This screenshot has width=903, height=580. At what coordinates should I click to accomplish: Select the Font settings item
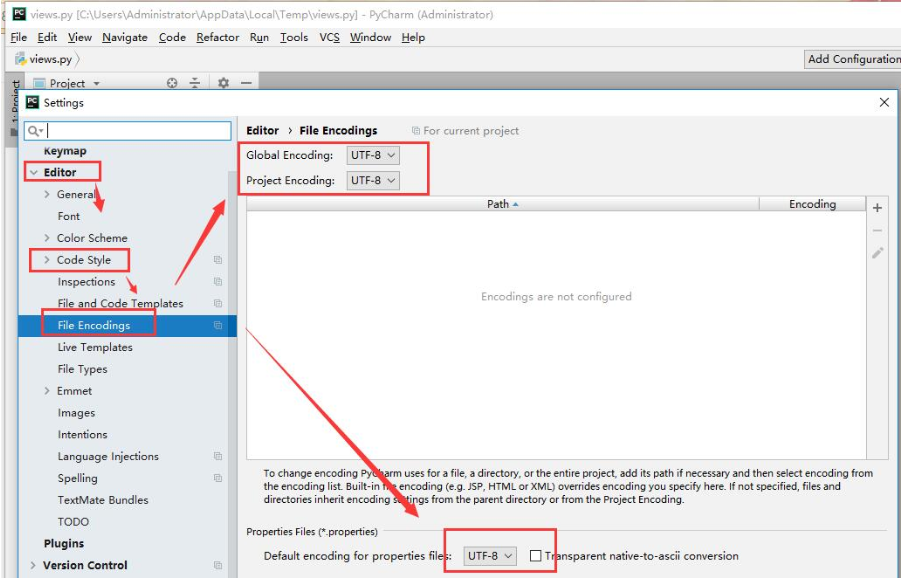[x=69, y=216]
